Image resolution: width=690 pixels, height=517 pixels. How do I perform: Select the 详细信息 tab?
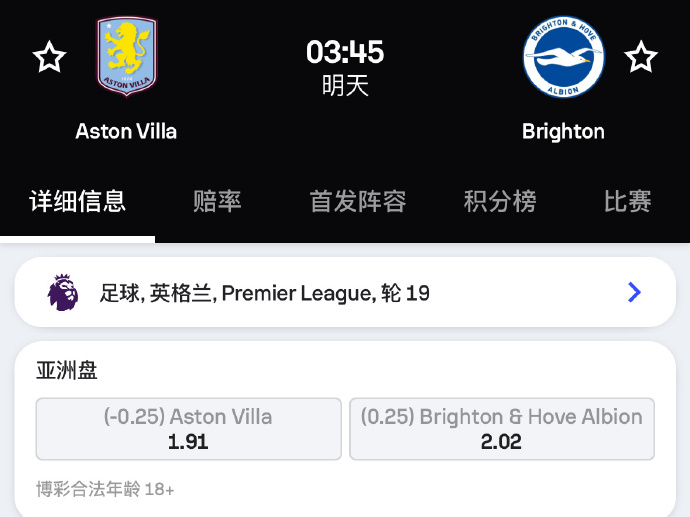(x=77, y=202)
